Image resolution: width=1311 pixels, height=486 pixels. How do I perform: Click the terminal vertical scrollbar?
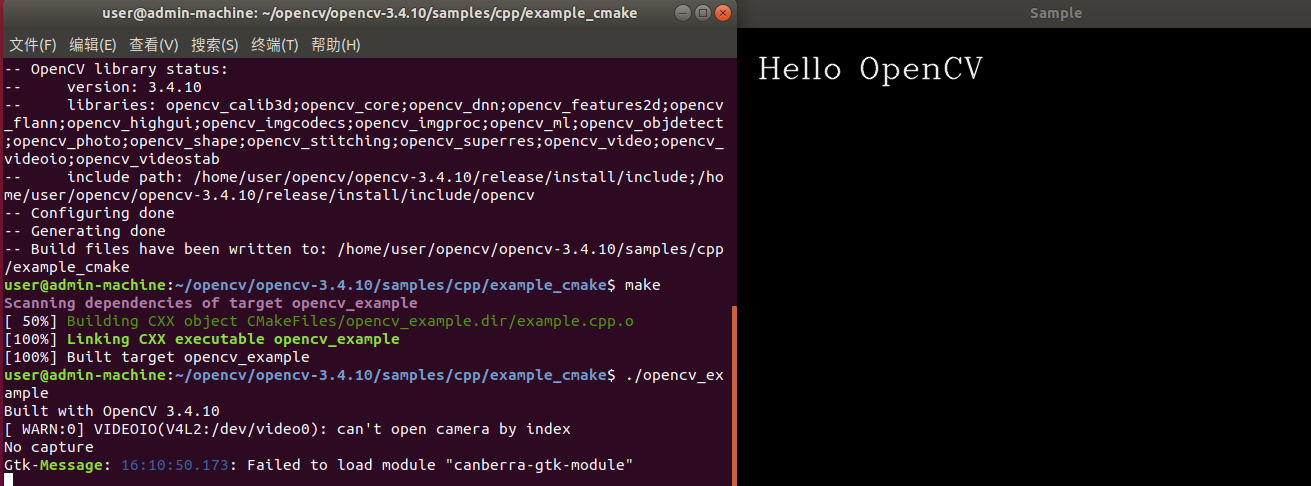click(x=734, y=396)
